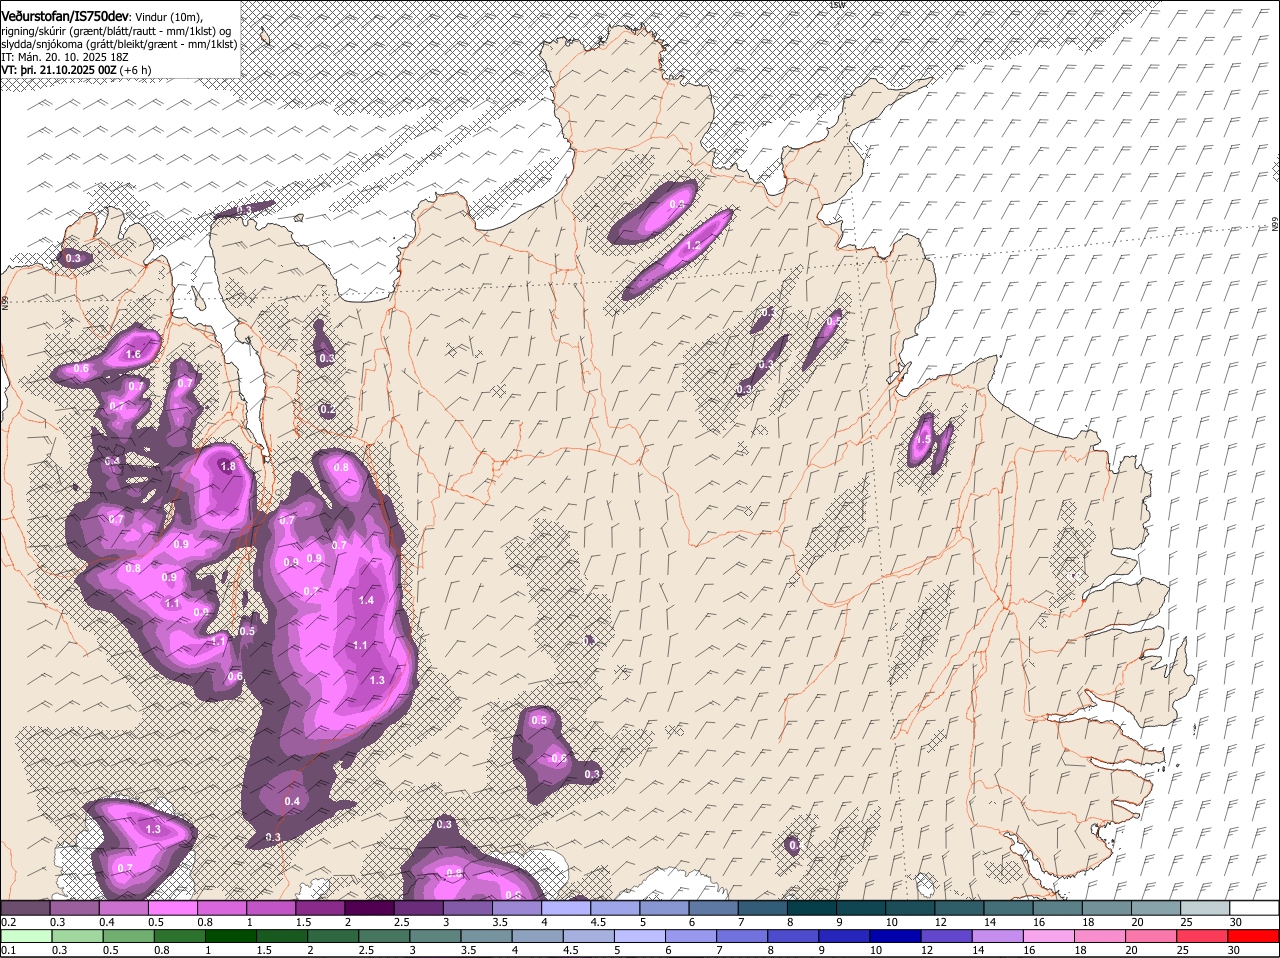Click the 1.8 precipitation value on the map

228,466
